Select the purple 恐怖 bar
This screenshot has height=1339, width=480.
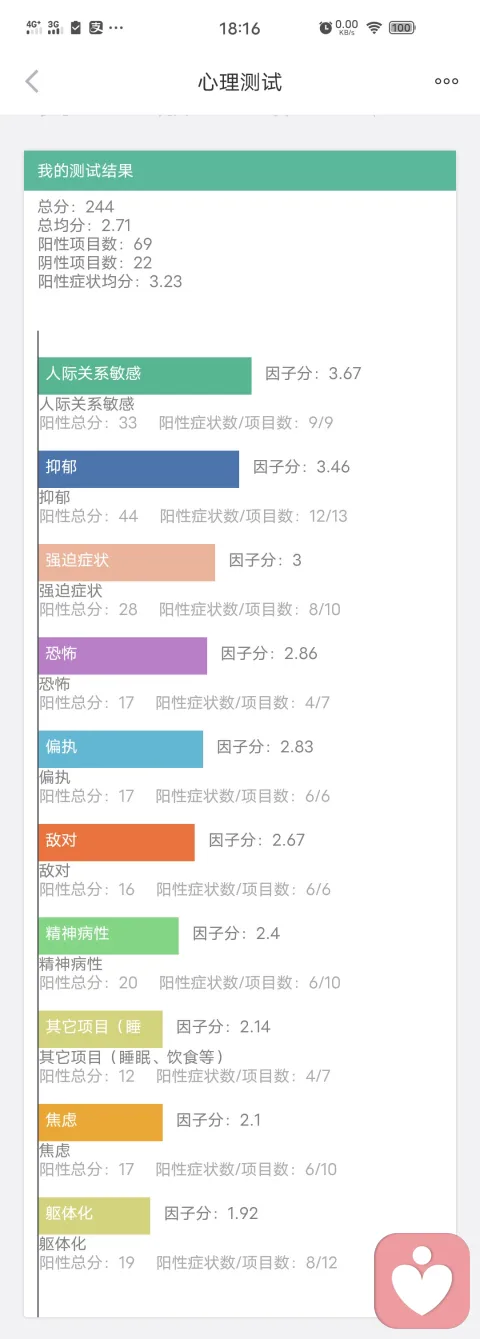pyautogui.click(x=123, y=655)
